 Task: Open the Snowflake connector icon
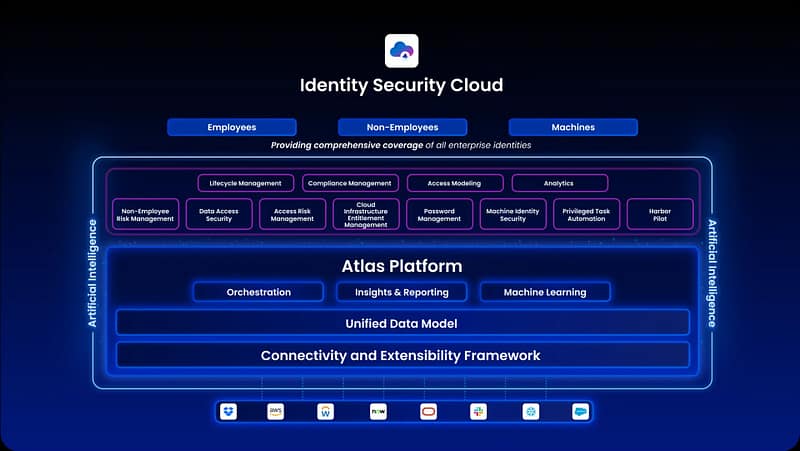(x=529, y=411)
